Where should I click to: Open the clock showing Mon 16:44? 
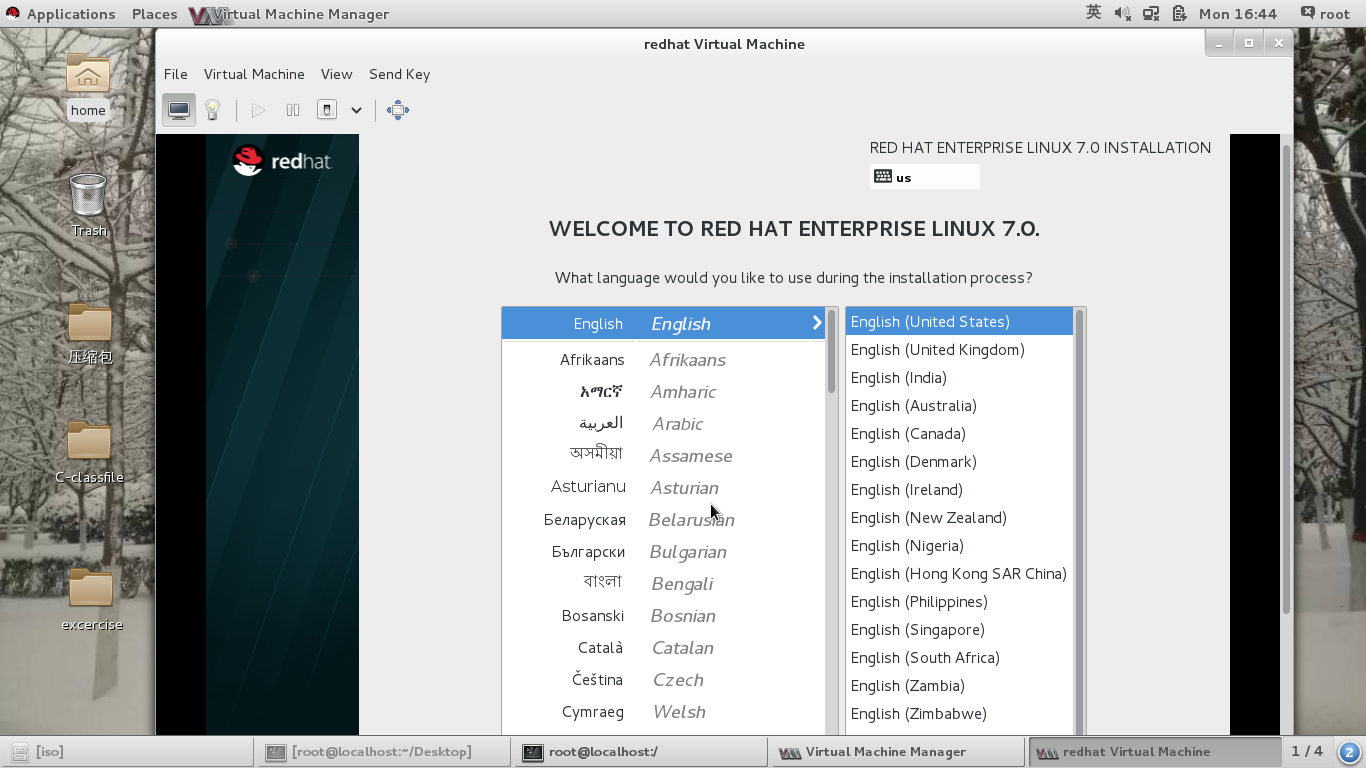pos(1237,14)
